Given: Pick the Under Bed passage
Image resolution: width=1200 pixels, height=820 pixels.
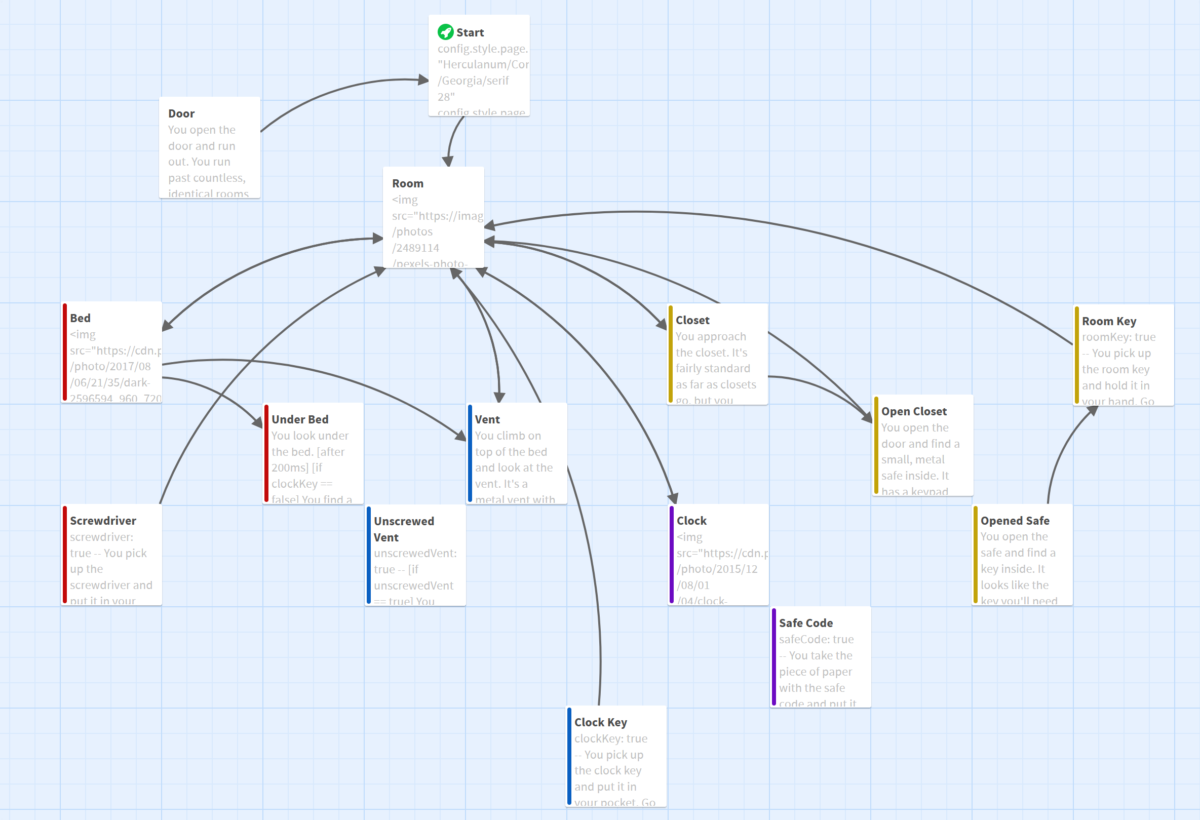Looking at the screenshot, I should pos(314,453).
